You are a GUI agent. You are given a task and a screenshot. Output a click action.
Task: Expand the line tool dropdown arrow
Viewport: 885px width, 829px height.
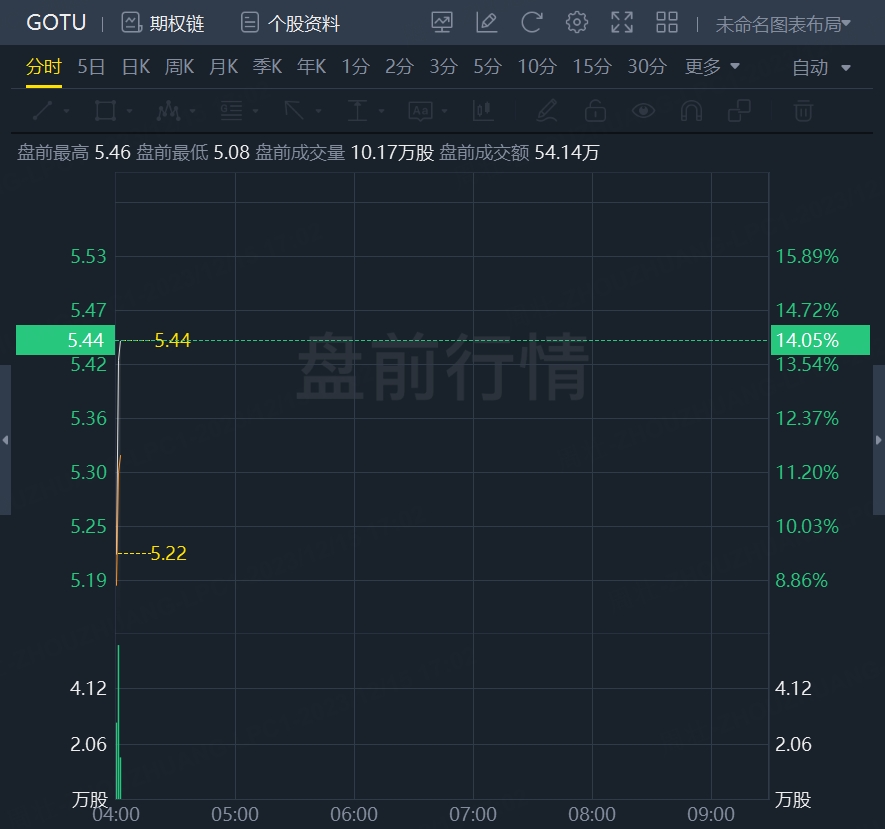point(67,111)
